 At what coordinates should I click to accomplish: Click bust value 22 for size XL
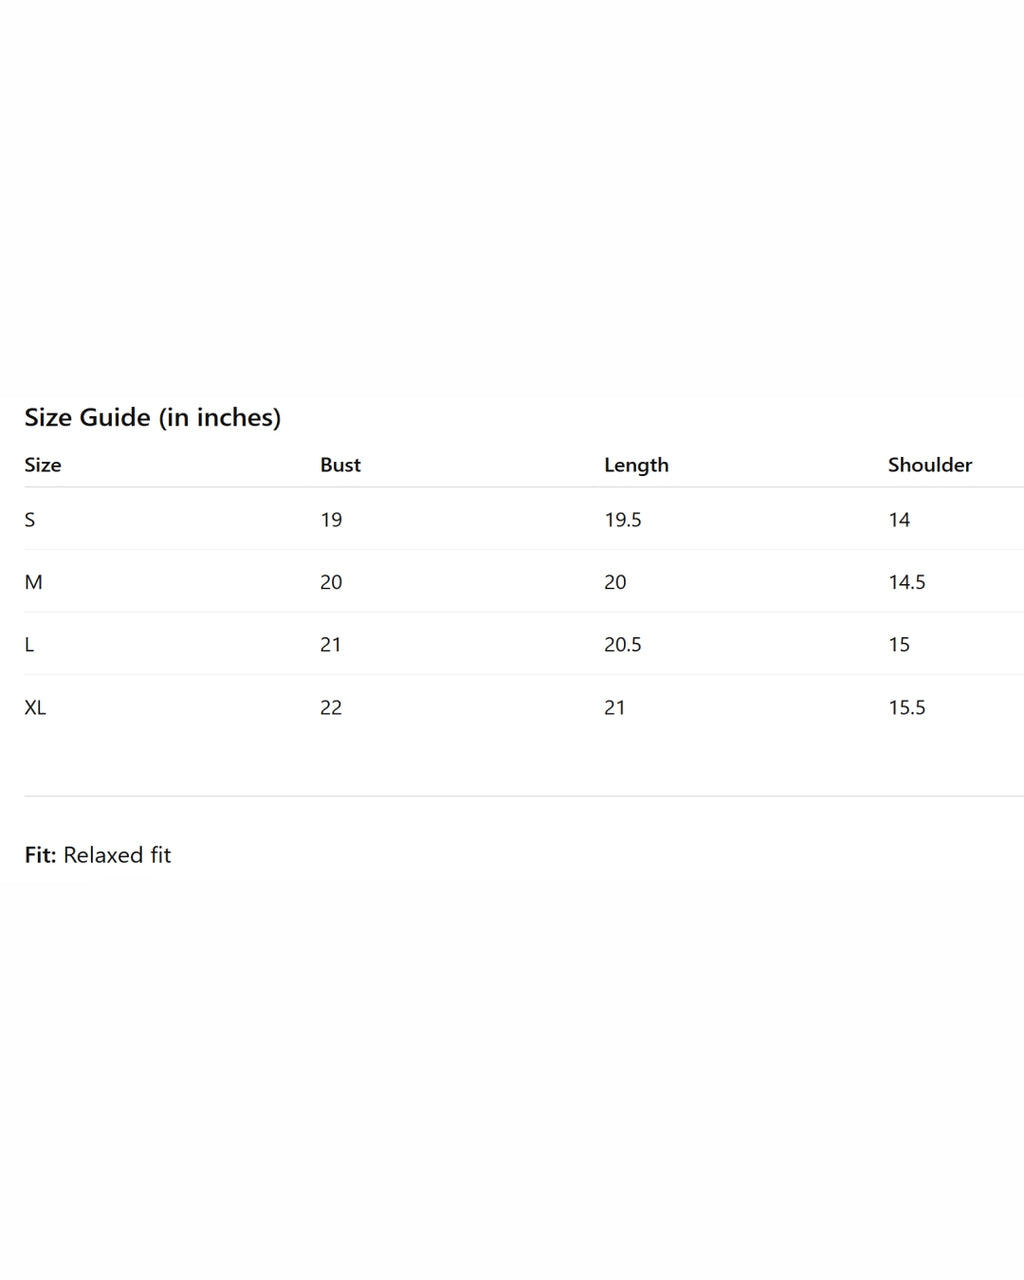pos(331,707)
